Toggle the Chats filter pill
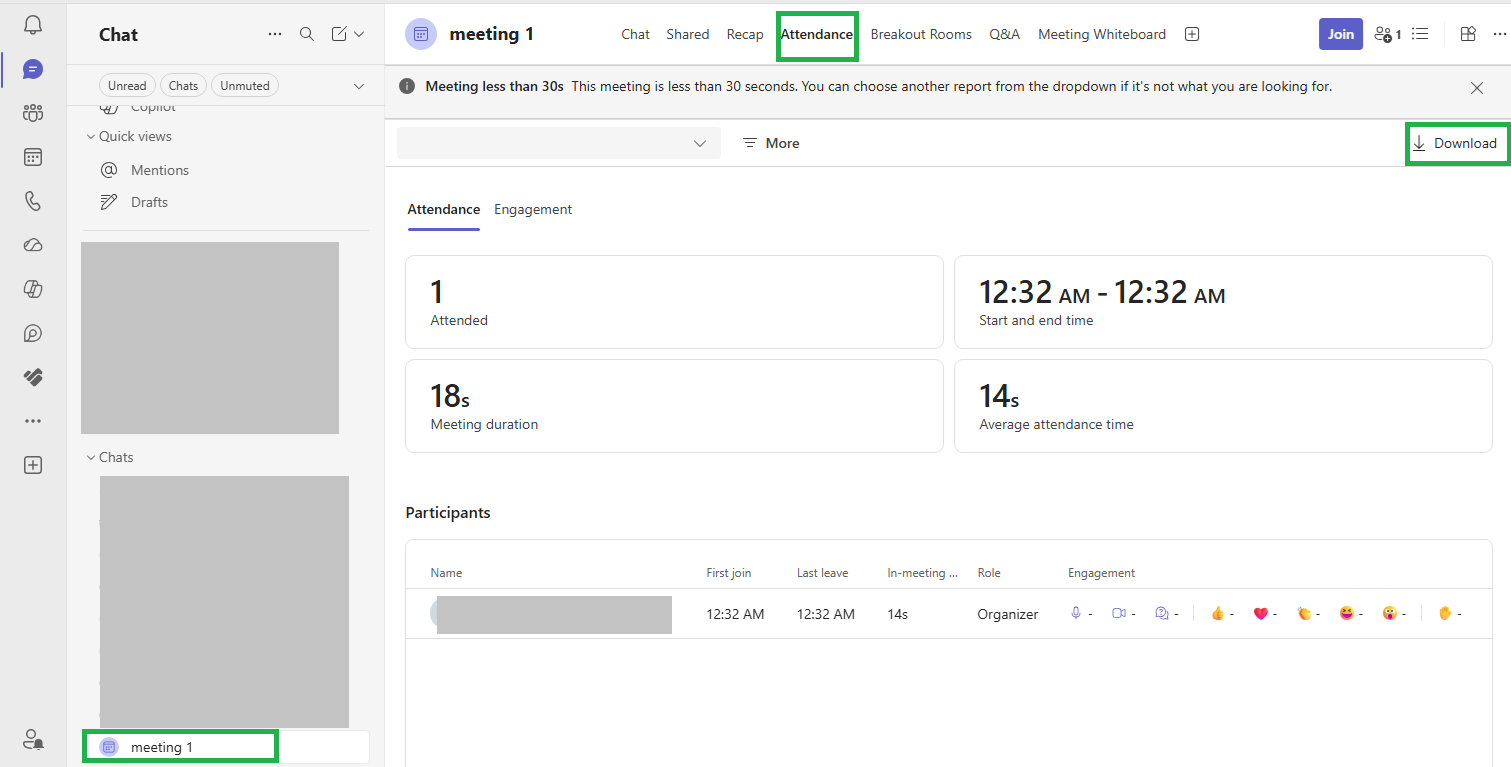This screenshot has height=767, width=1511. 183,86
